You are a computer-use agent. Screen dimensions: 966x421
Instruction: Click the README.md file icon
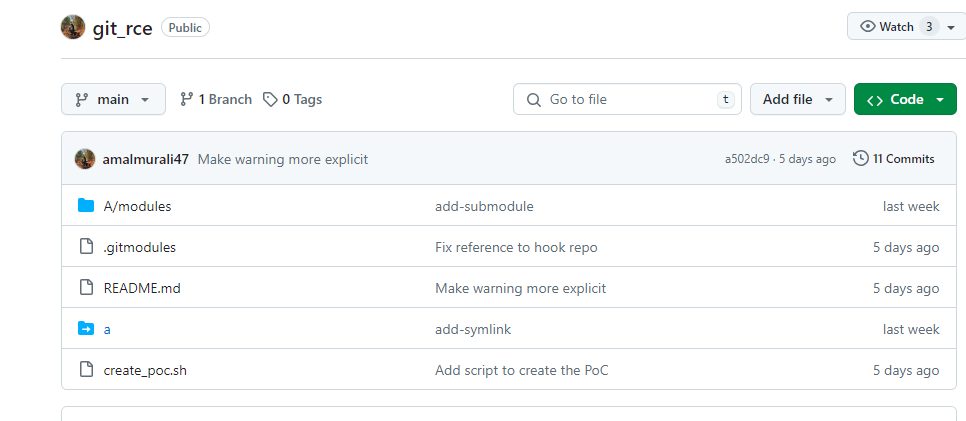pos(86,288)
